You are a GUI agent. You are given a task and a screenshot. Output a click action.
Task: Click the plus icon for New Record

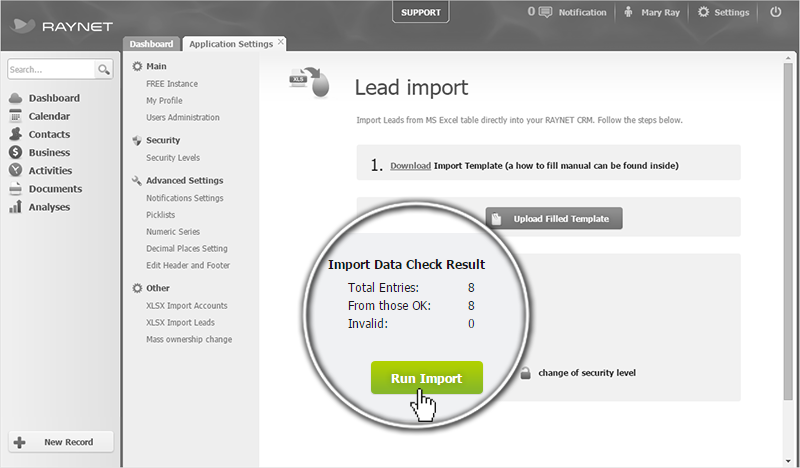(19, 442)
